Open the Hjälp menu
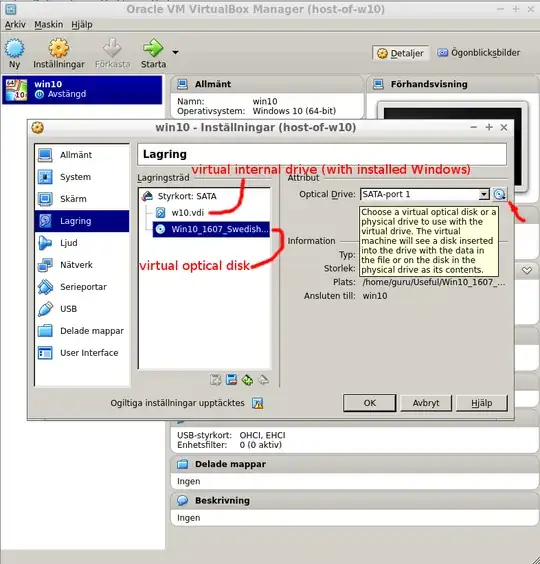540x564 pixels. coord(82,24)
